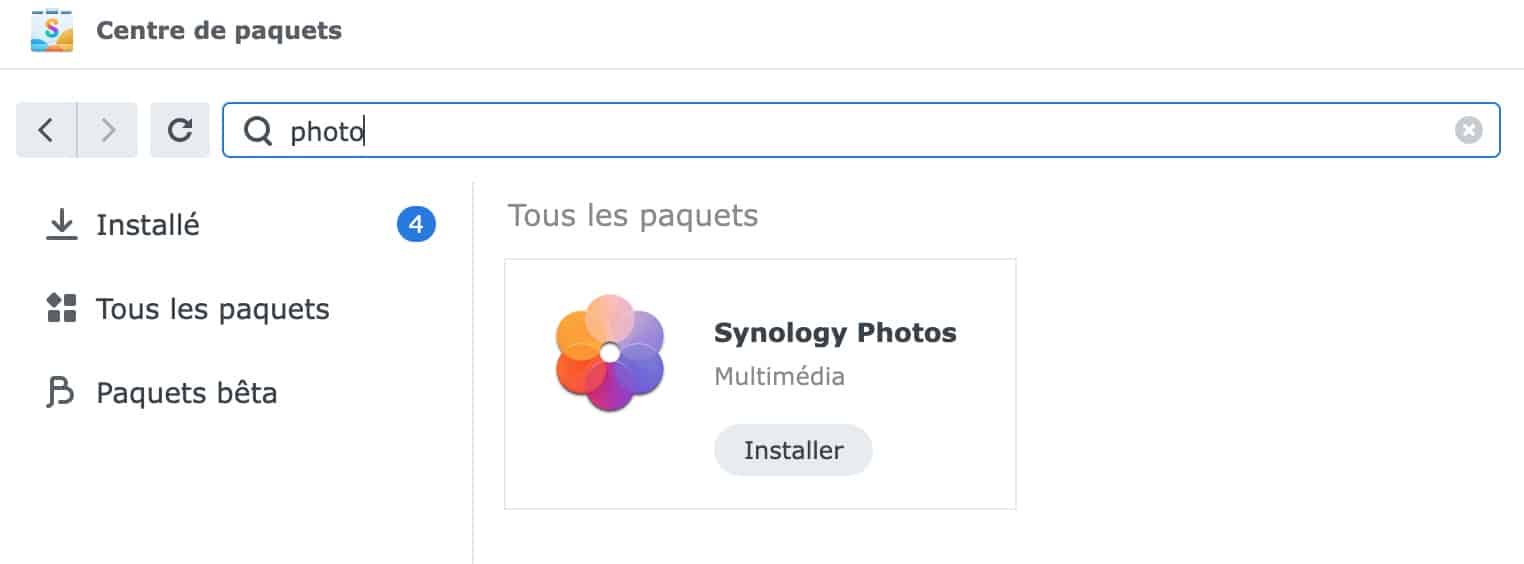1524x564 pixels.
Task: Click the Tous les paquets grid icon
Action: pyautogui.click(x=62, y=309)
